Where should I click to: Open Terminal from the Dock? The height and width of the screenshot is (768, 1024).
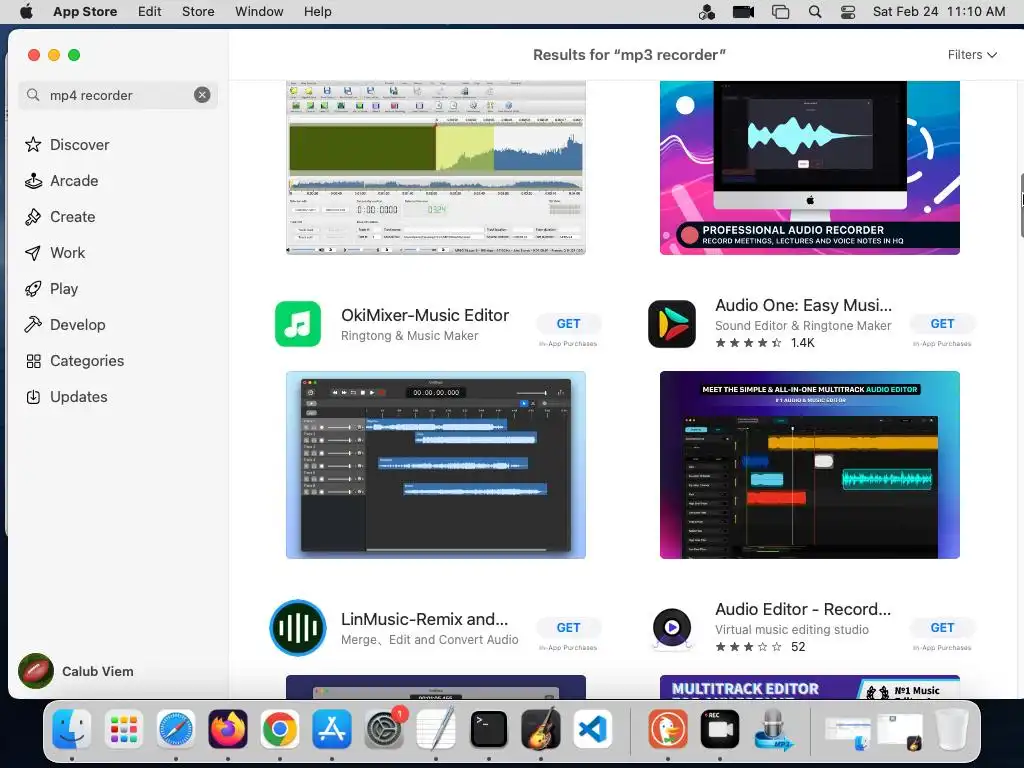(x=488, y=729)
